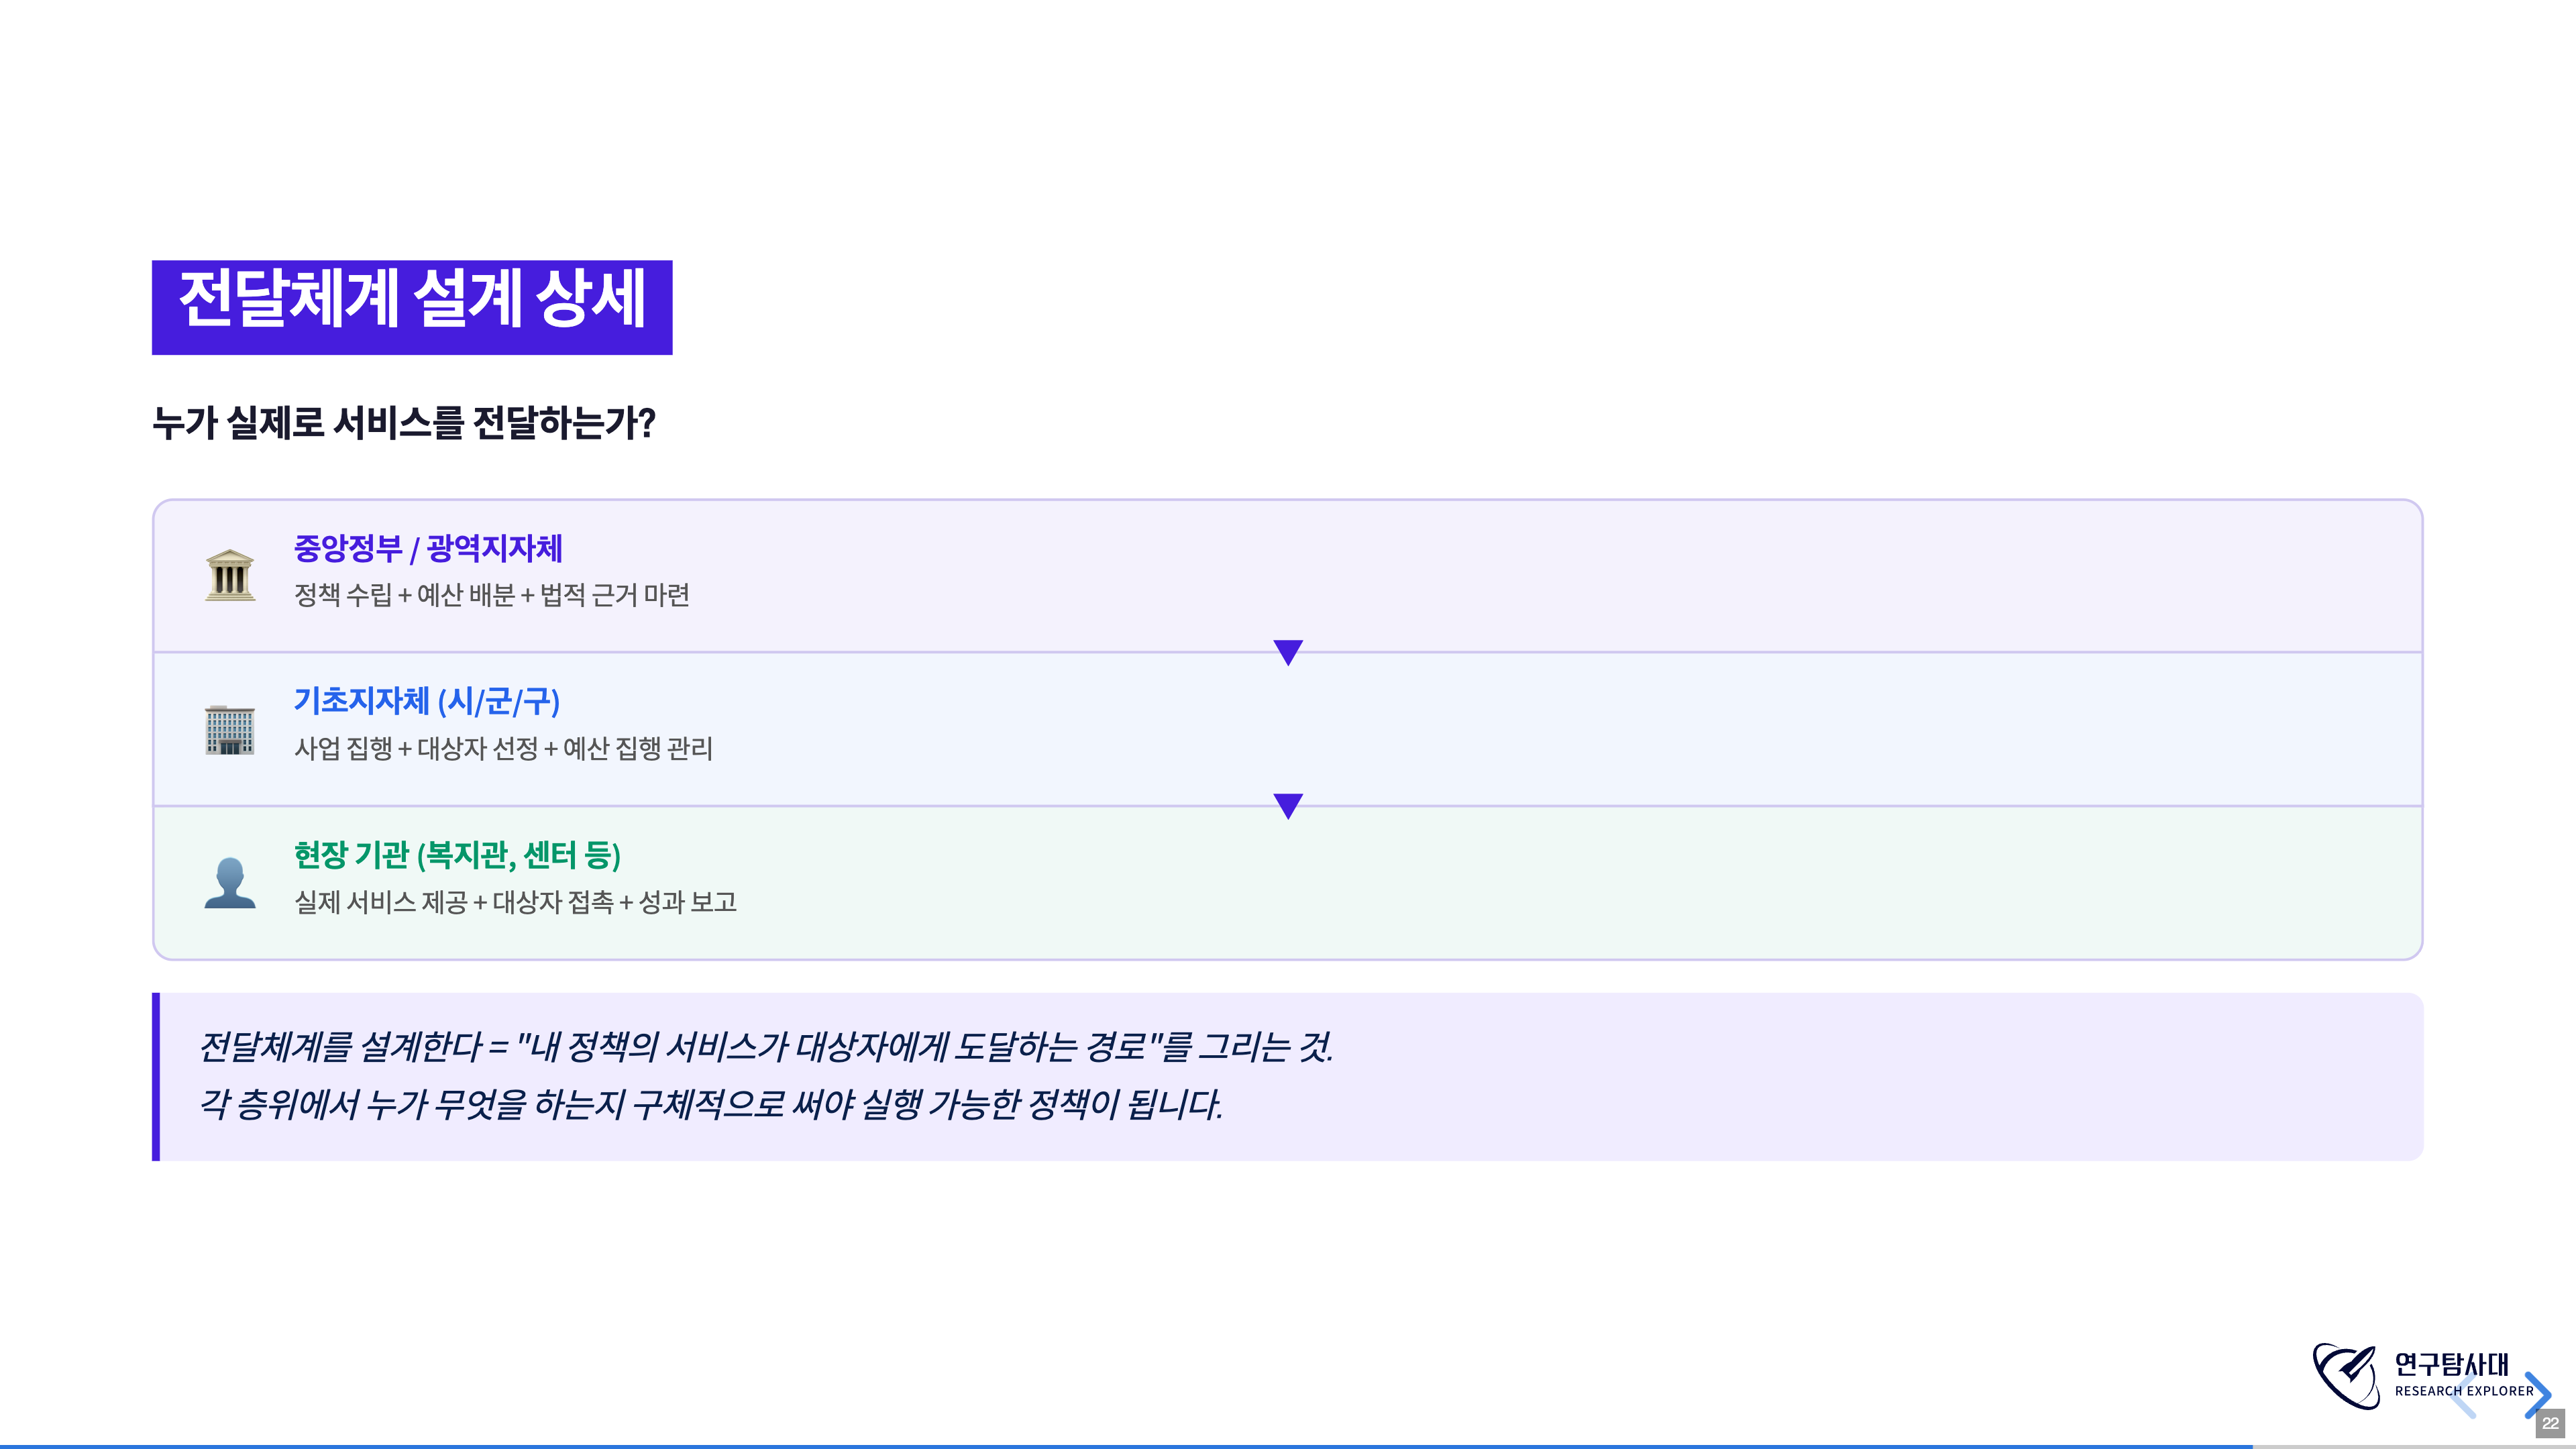Image resolution: width=2576 pixels, height=1449 pixels.
Task: Click the italic quote callout box
Action: tap(1288, 1076)
